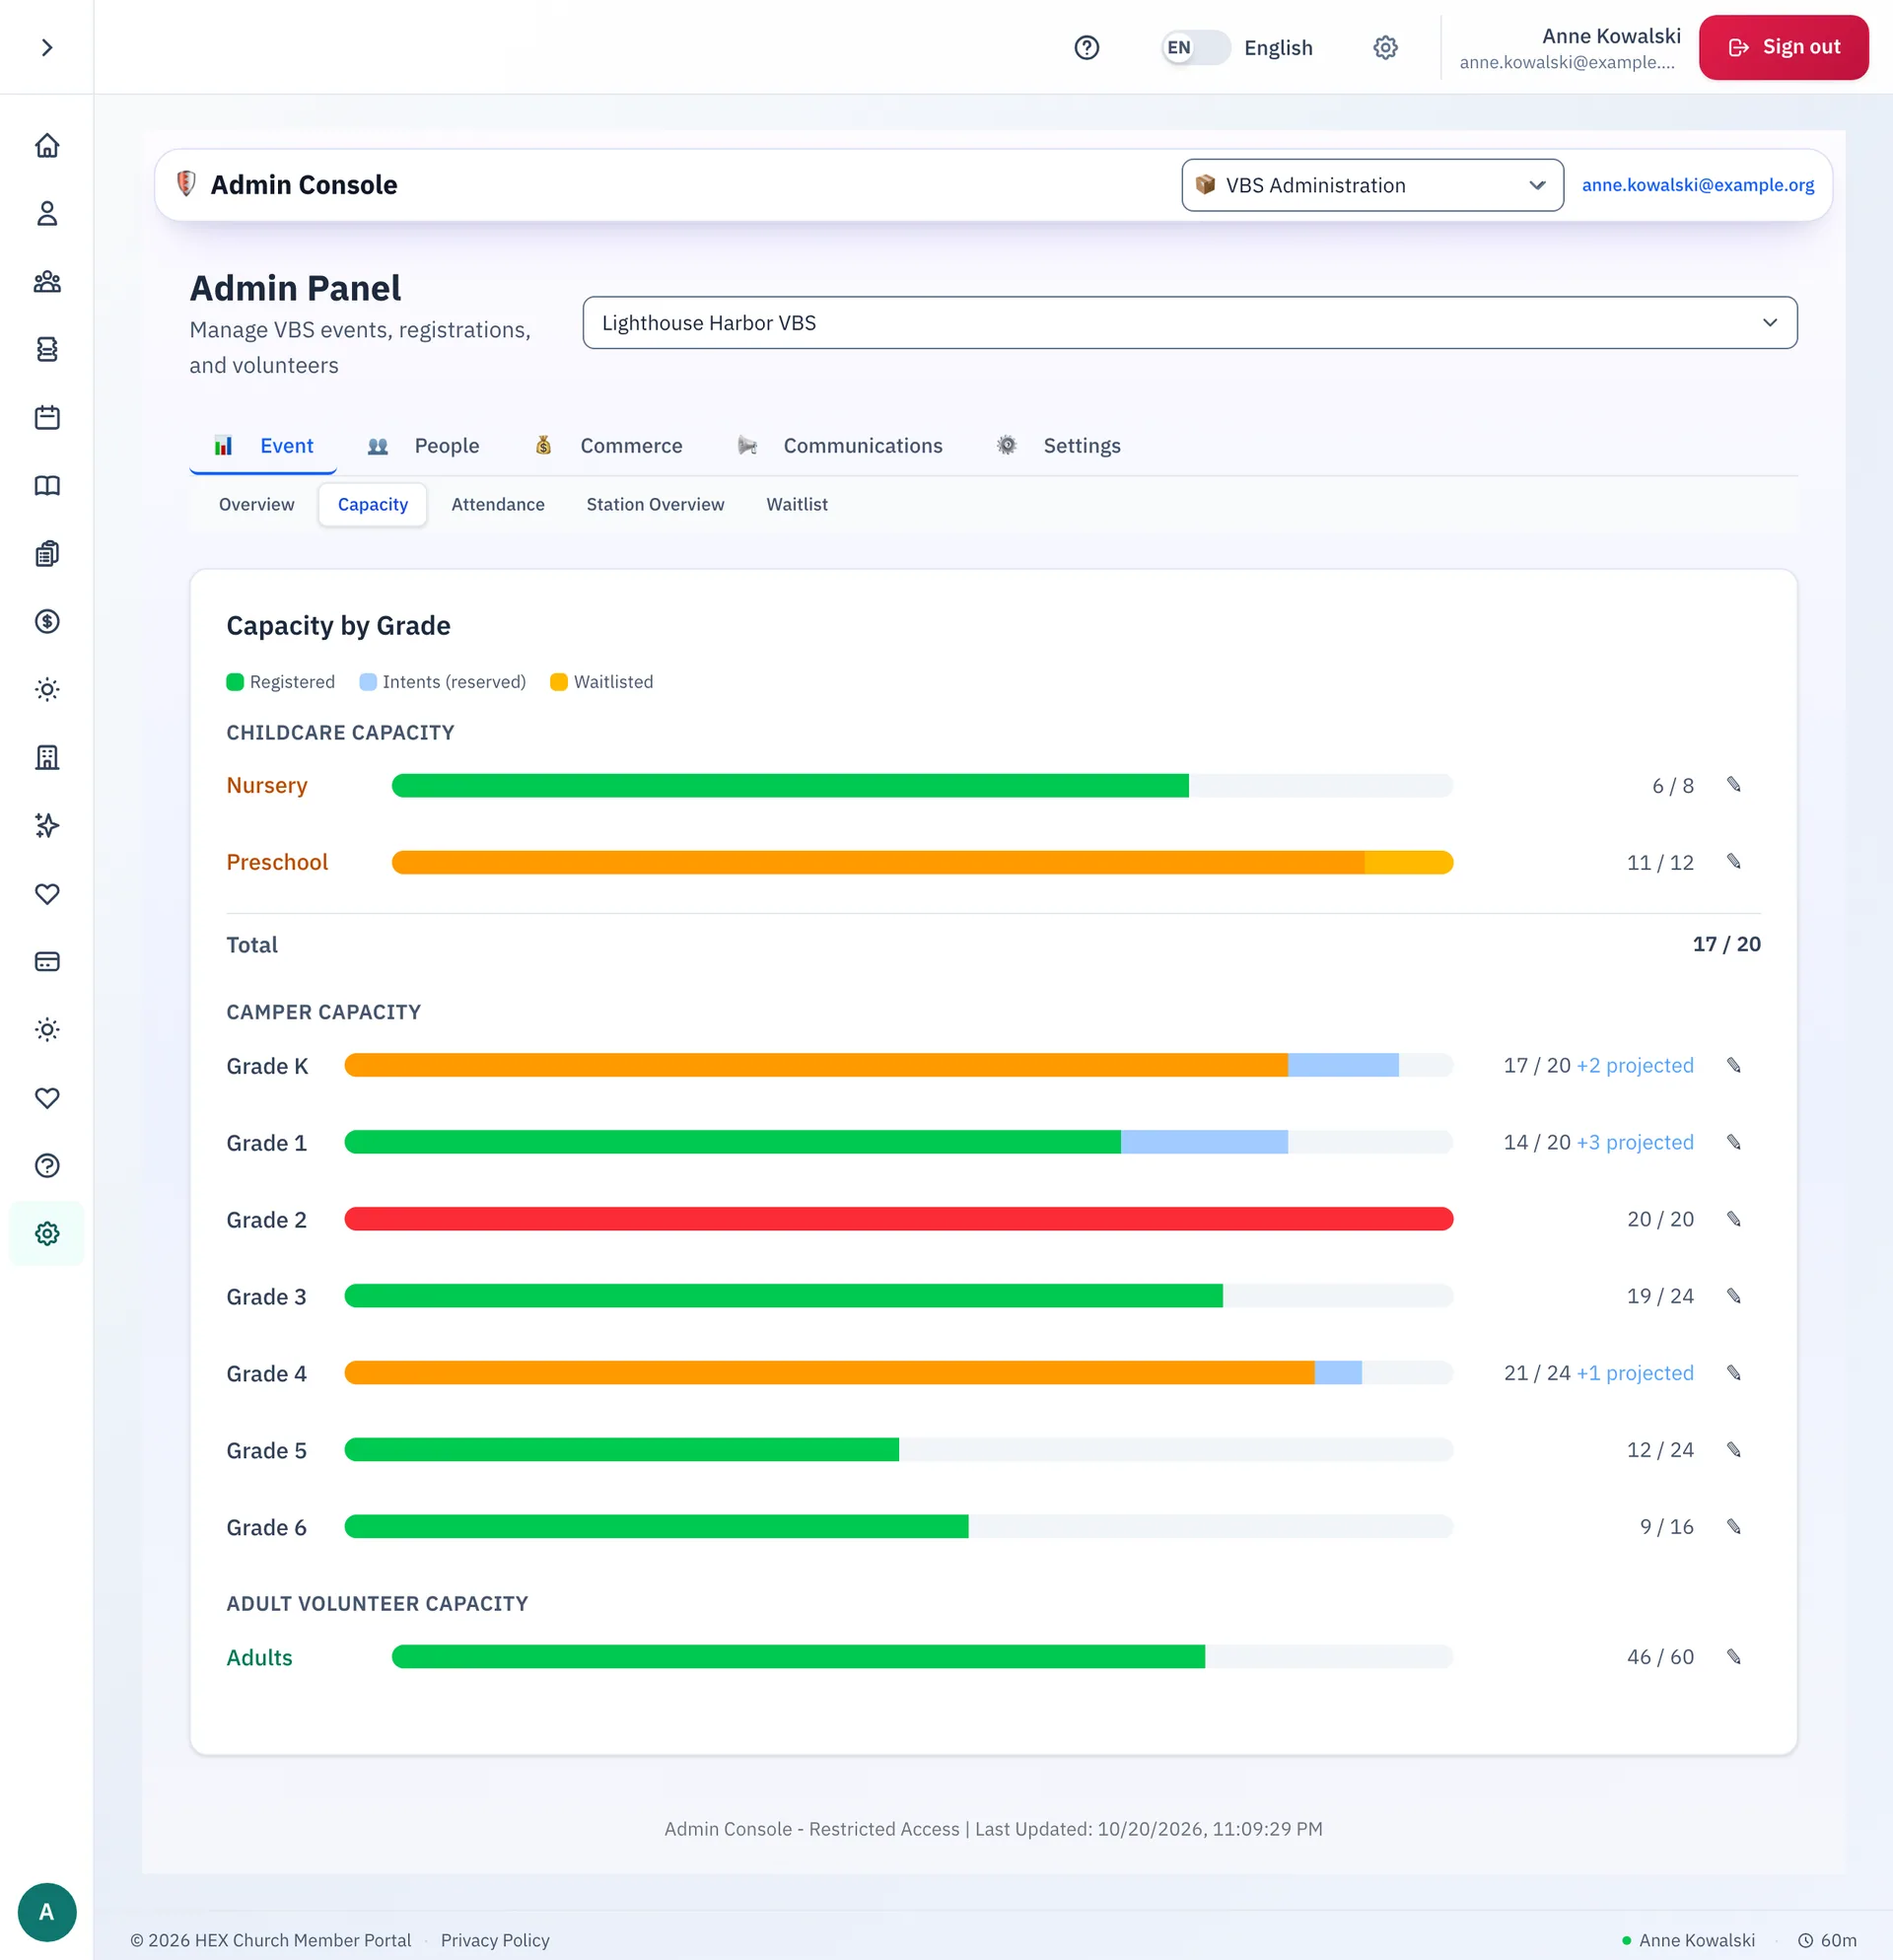Expand the sidebar with the chevron arrow
The image size is (1893, 1960).
point(47,47)
